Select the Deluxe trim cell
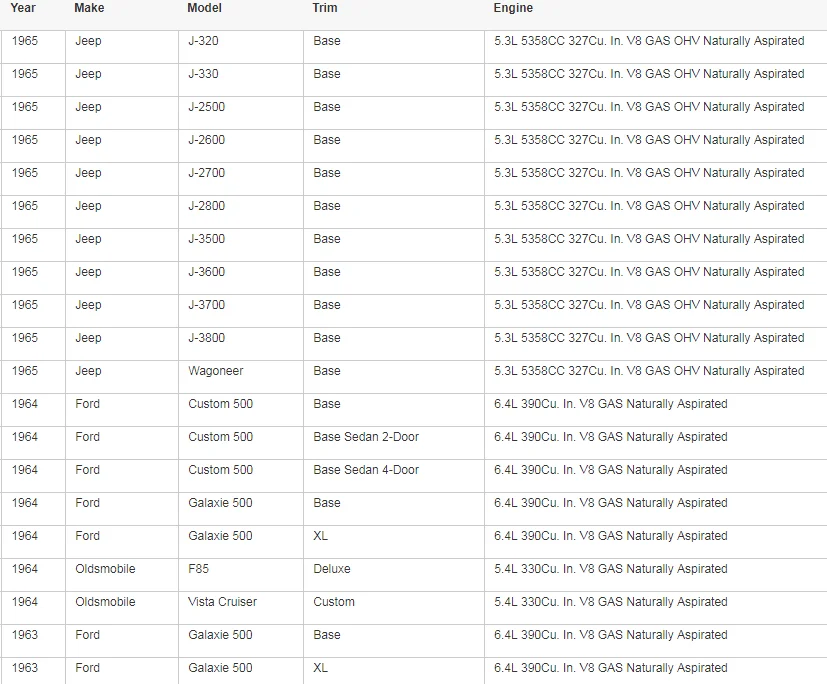Image resolution: width=827 pixels, height=684 pixels. coord(332,569)
